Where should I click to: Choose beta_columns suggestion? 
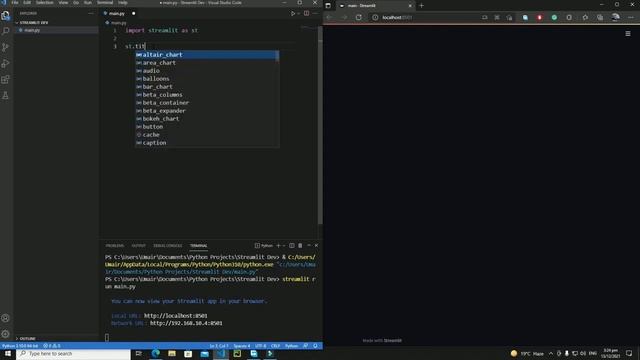[x=207, y=95]
